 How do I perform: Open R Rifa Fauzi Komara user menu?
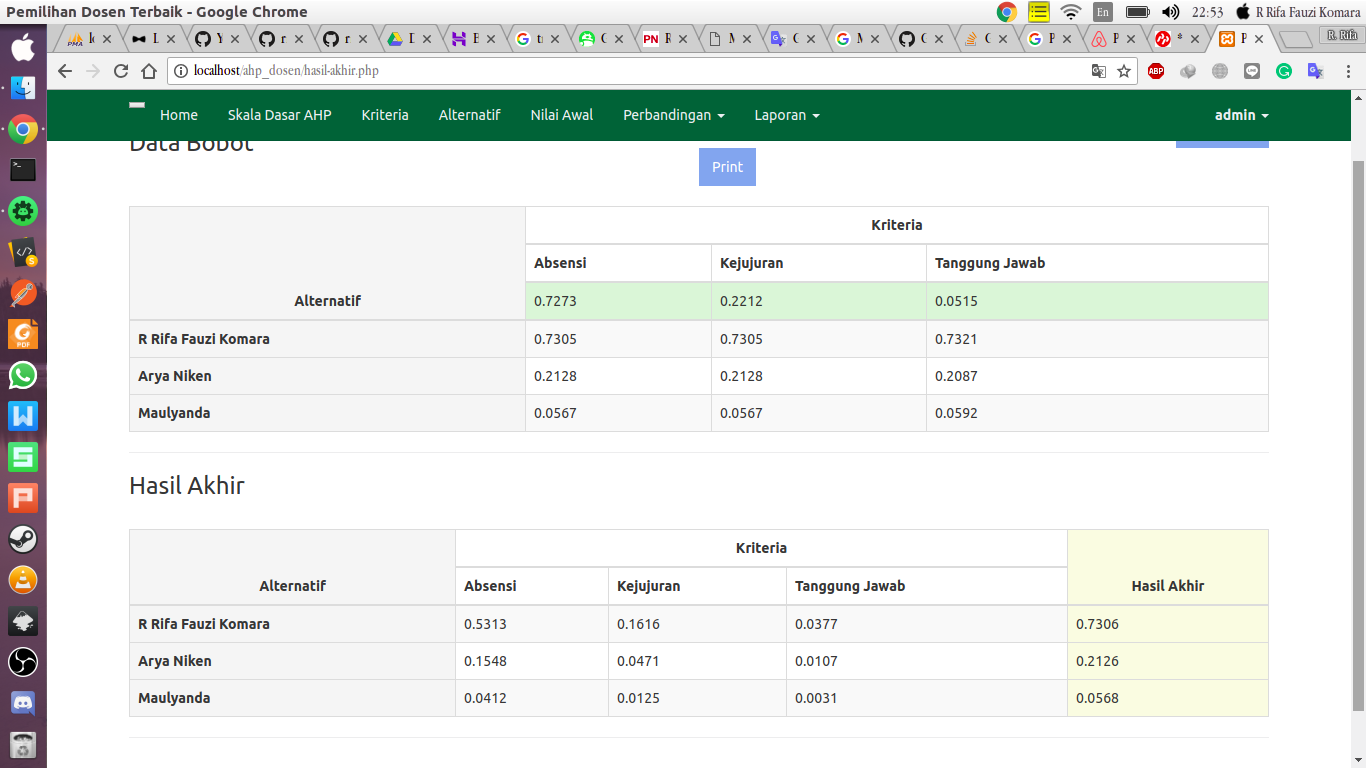coord(1298,12)
